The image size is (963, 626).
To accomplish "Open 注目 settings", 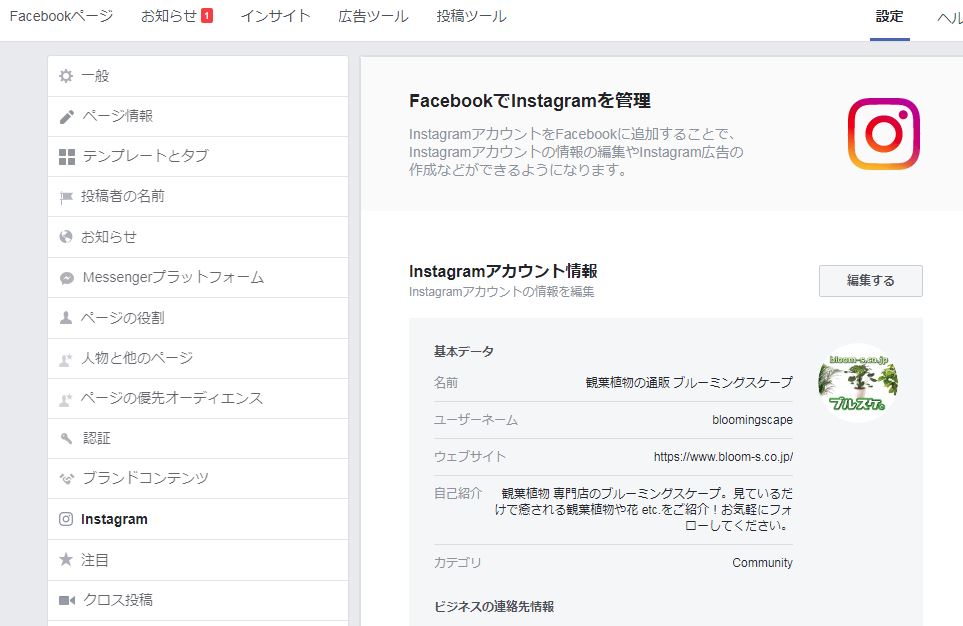I will click(198, 560).
